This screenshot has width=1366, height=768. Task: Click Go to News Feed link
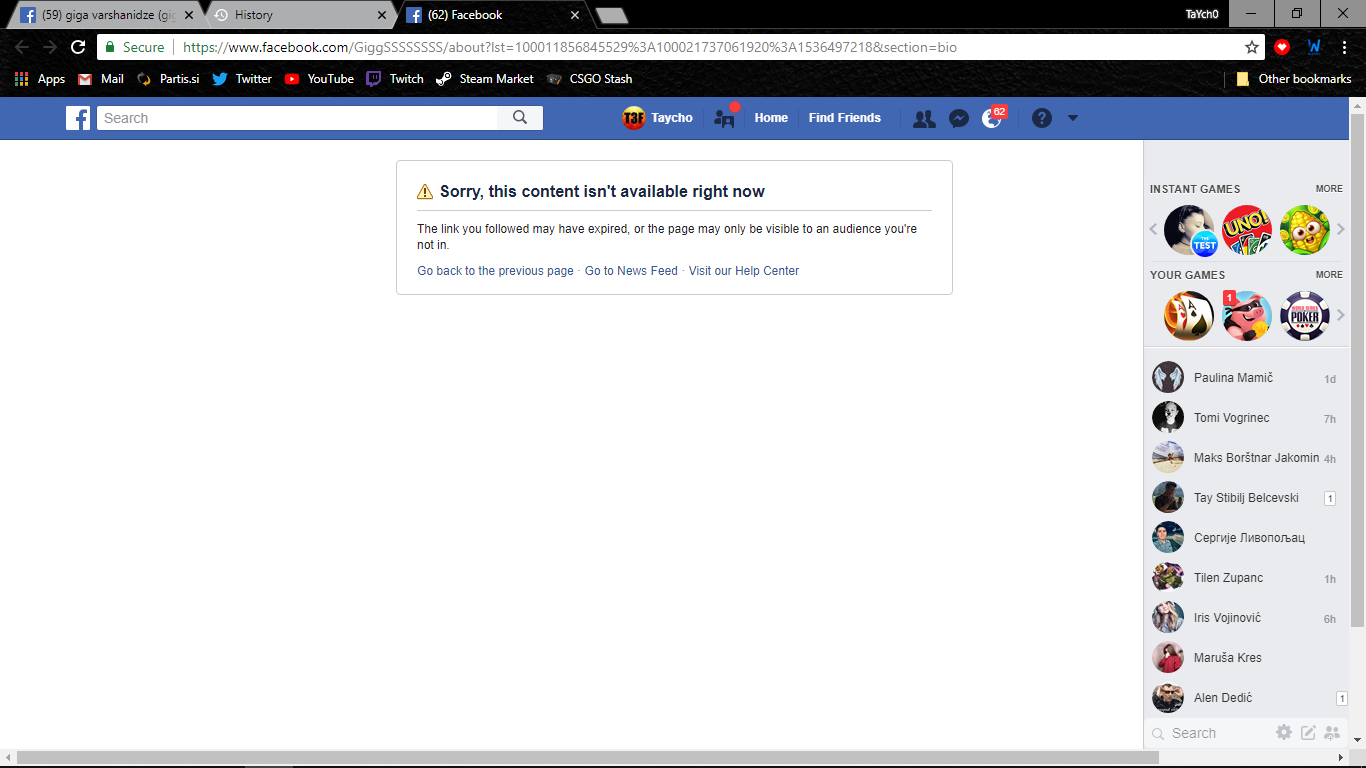coord(631,271)
